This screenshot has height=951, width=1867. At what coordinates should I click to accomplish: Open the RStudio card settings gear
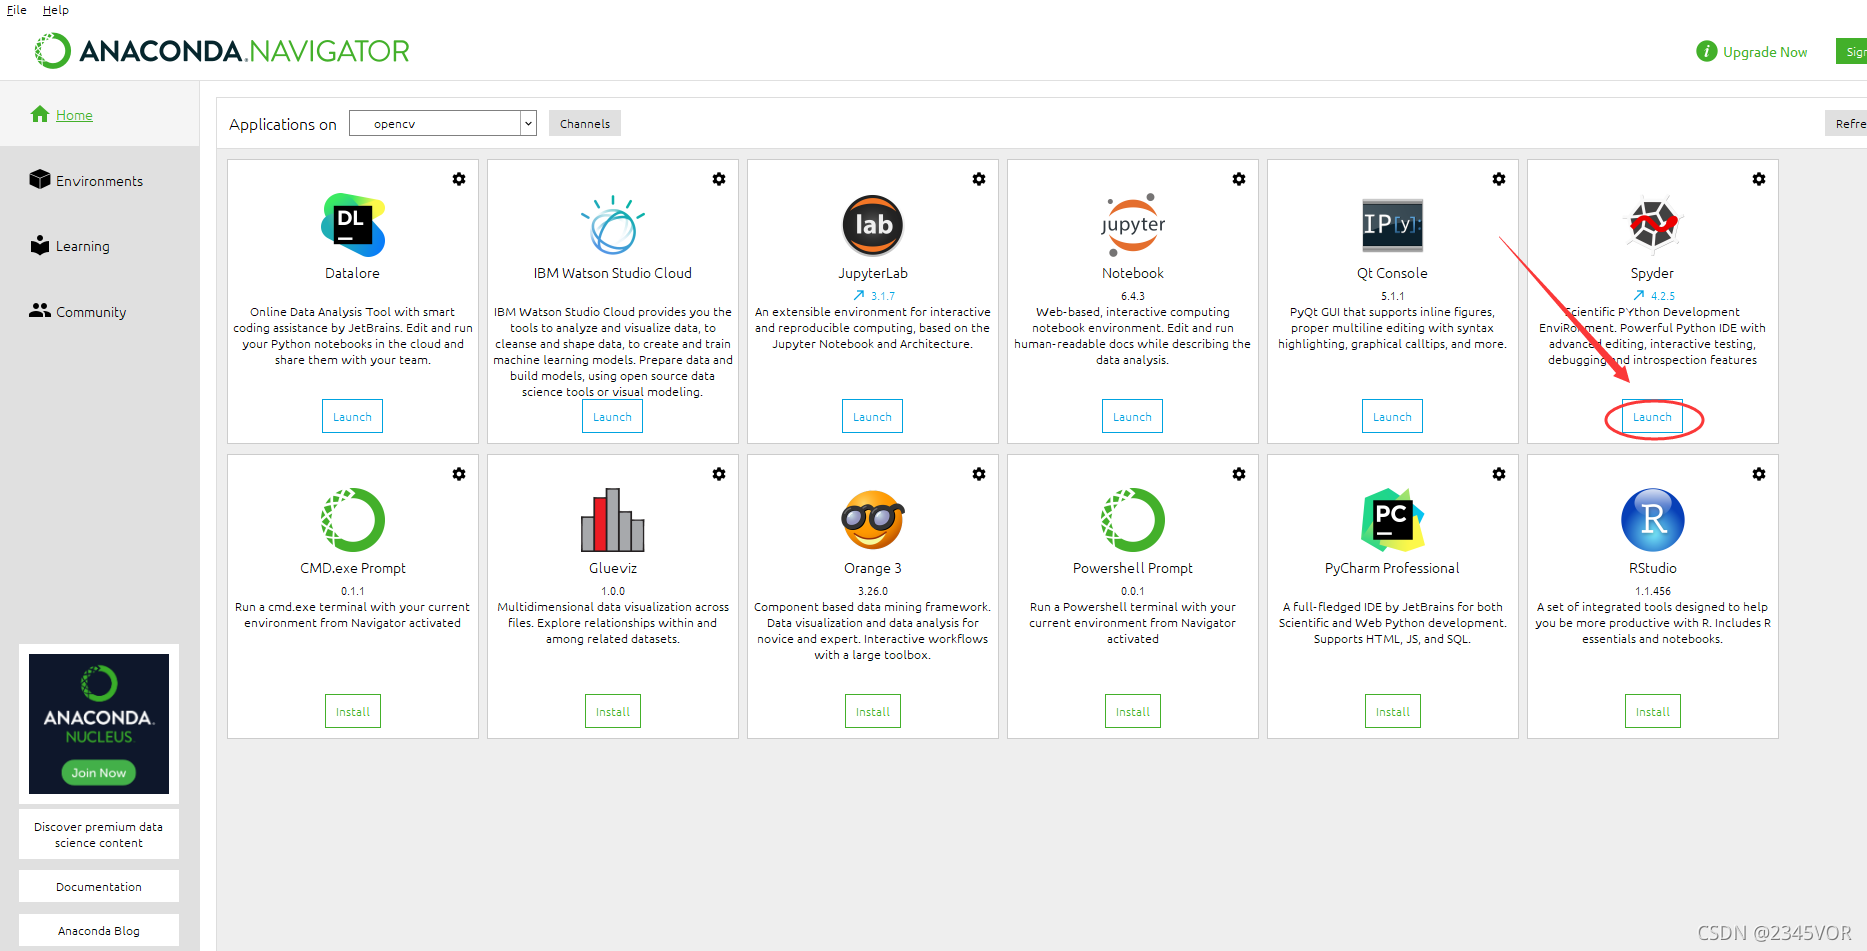(x=1759, y=474)
